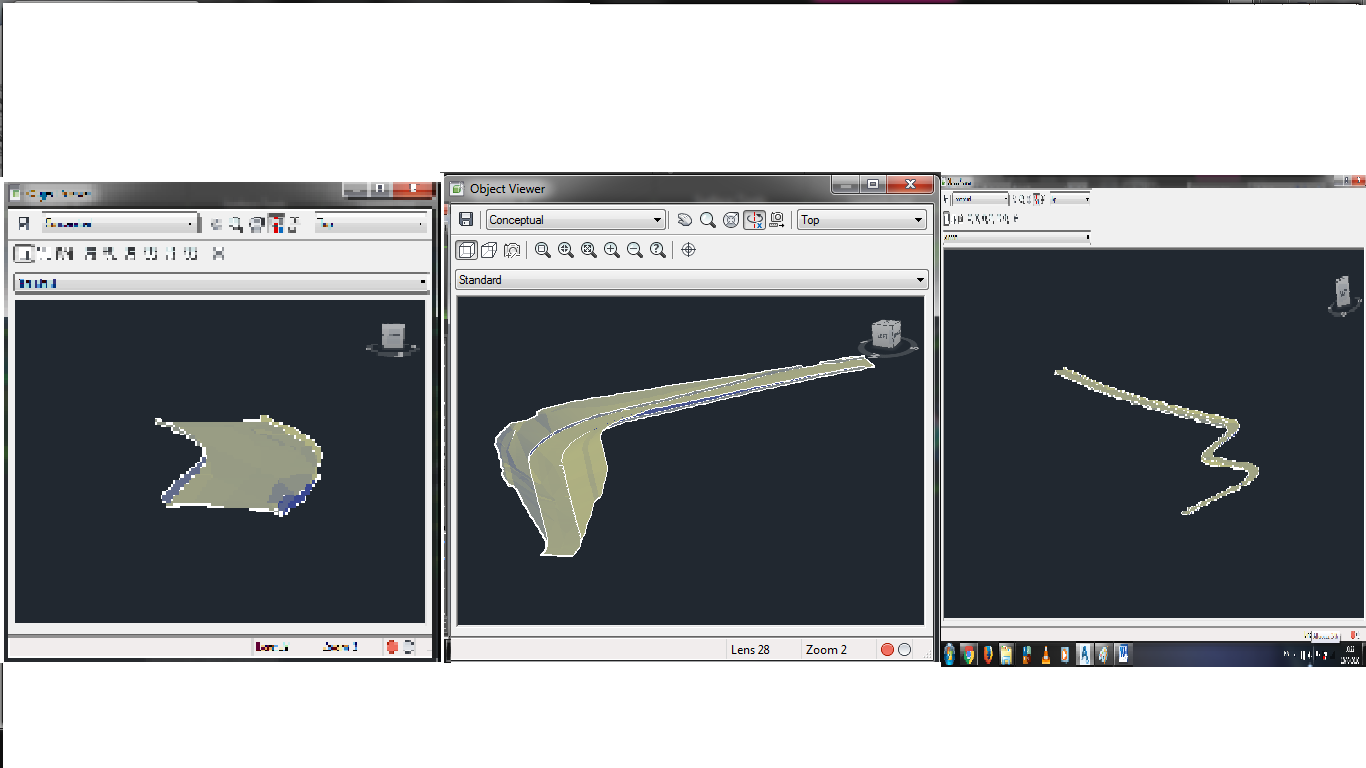Image resolution: width=1366 pixels, height=768 pixels.
Task: Select the Zoom Out magnifier tool
Action: (x=633, y=250)
